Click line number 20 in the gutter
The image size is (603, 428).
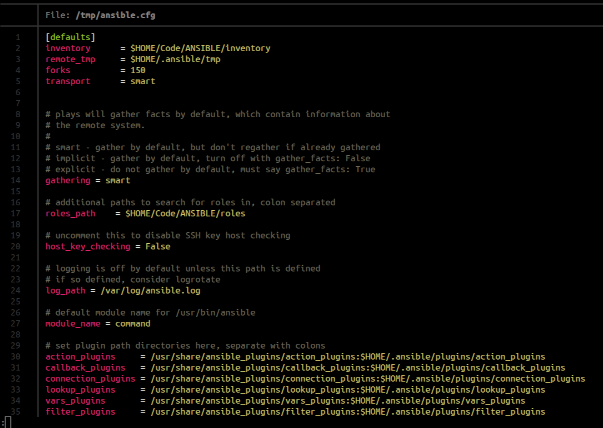15,246
